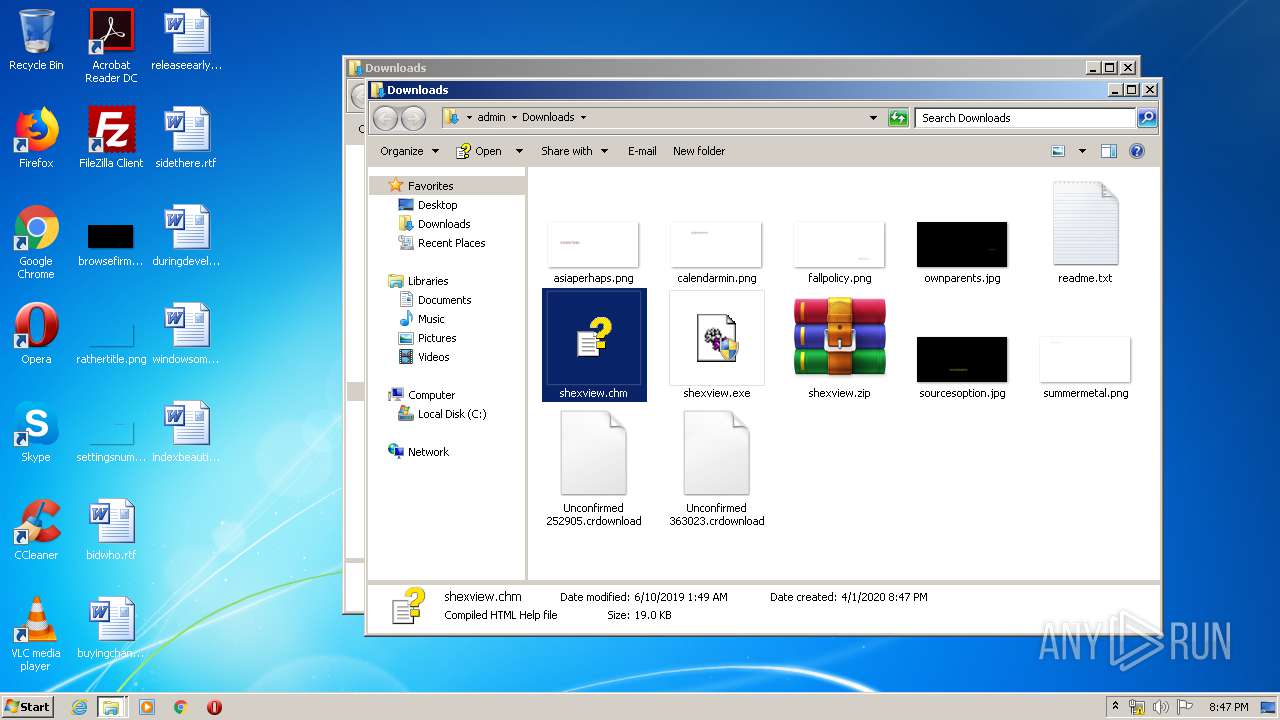Open the Share with menu

(x=575, y=151)
